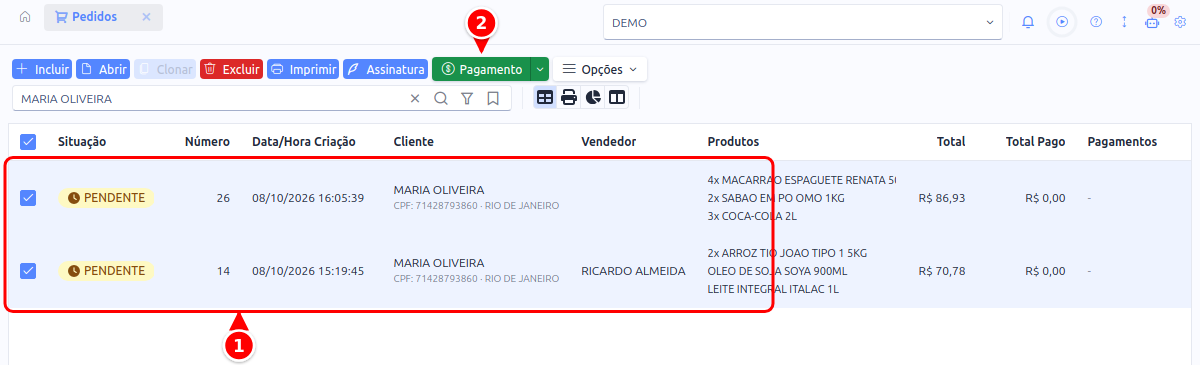Click the green Pagamento button
Image resolution: width=1200 pixels, height=365 pixels.
tap(481, 69)
